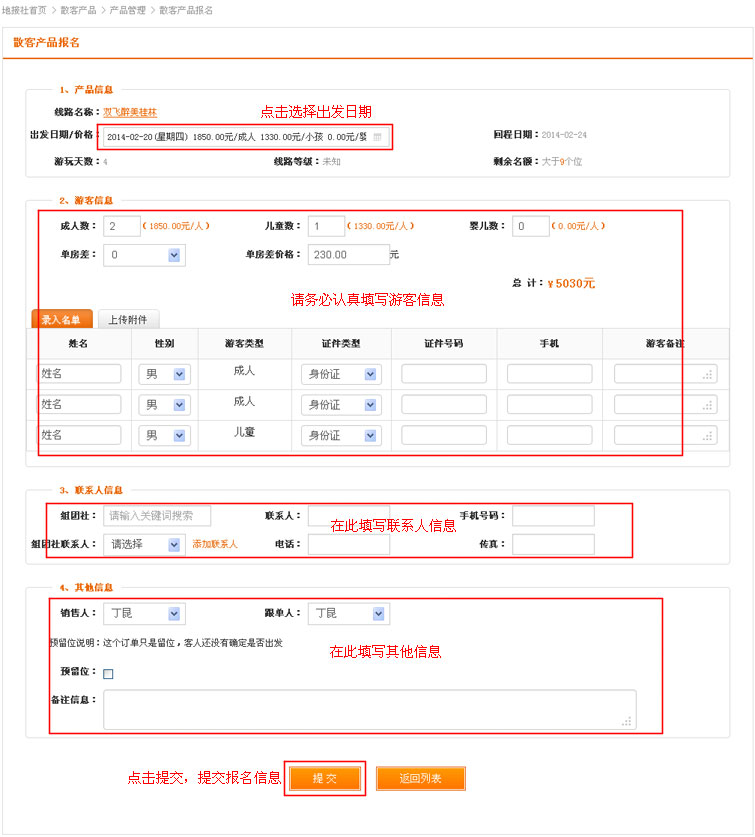Go to 地接社首页 in breadcrumb

coord(24,10)
